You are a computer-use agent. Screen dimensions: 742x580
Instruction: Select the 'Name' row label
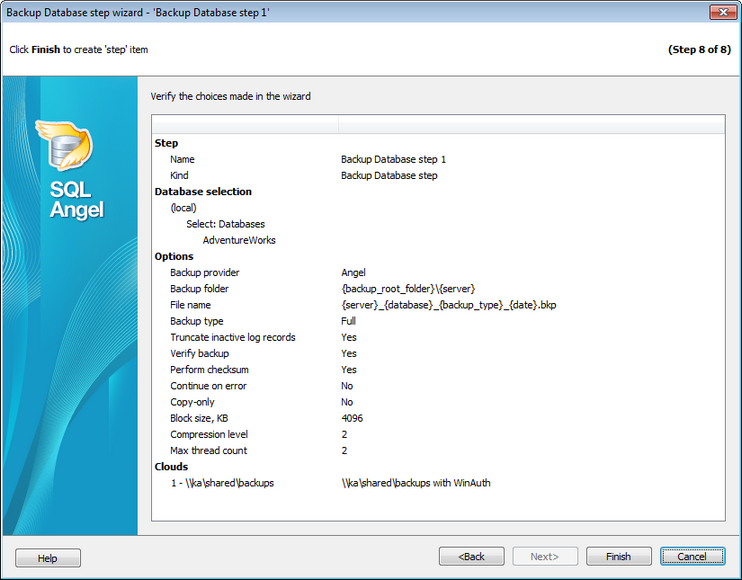pyautogui.click(x=182, y=159)
